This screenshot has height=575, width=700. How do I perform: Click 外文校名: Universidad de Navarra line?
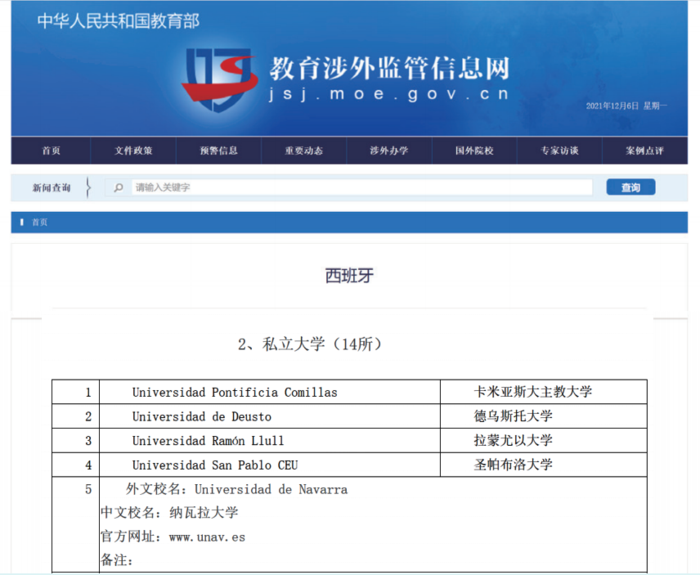click(x=237, y=489)
